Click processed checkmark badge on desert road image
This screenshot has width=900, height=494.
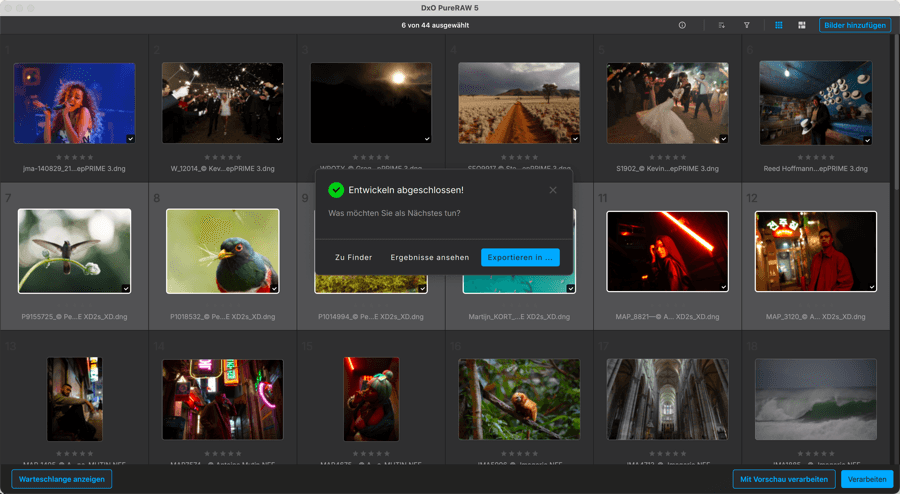click(575, 139)
